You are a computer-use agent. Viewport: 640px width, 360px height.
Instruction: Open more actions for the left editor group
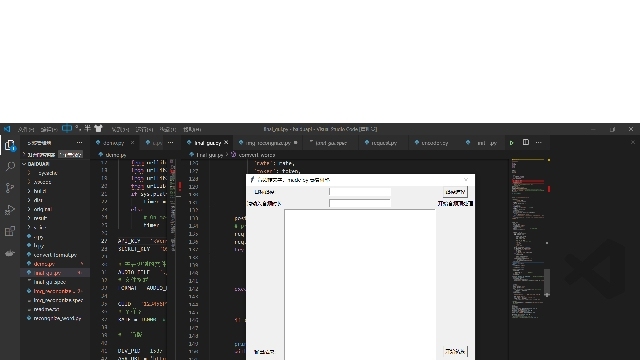pyautogui.click(x=170, y=142)
